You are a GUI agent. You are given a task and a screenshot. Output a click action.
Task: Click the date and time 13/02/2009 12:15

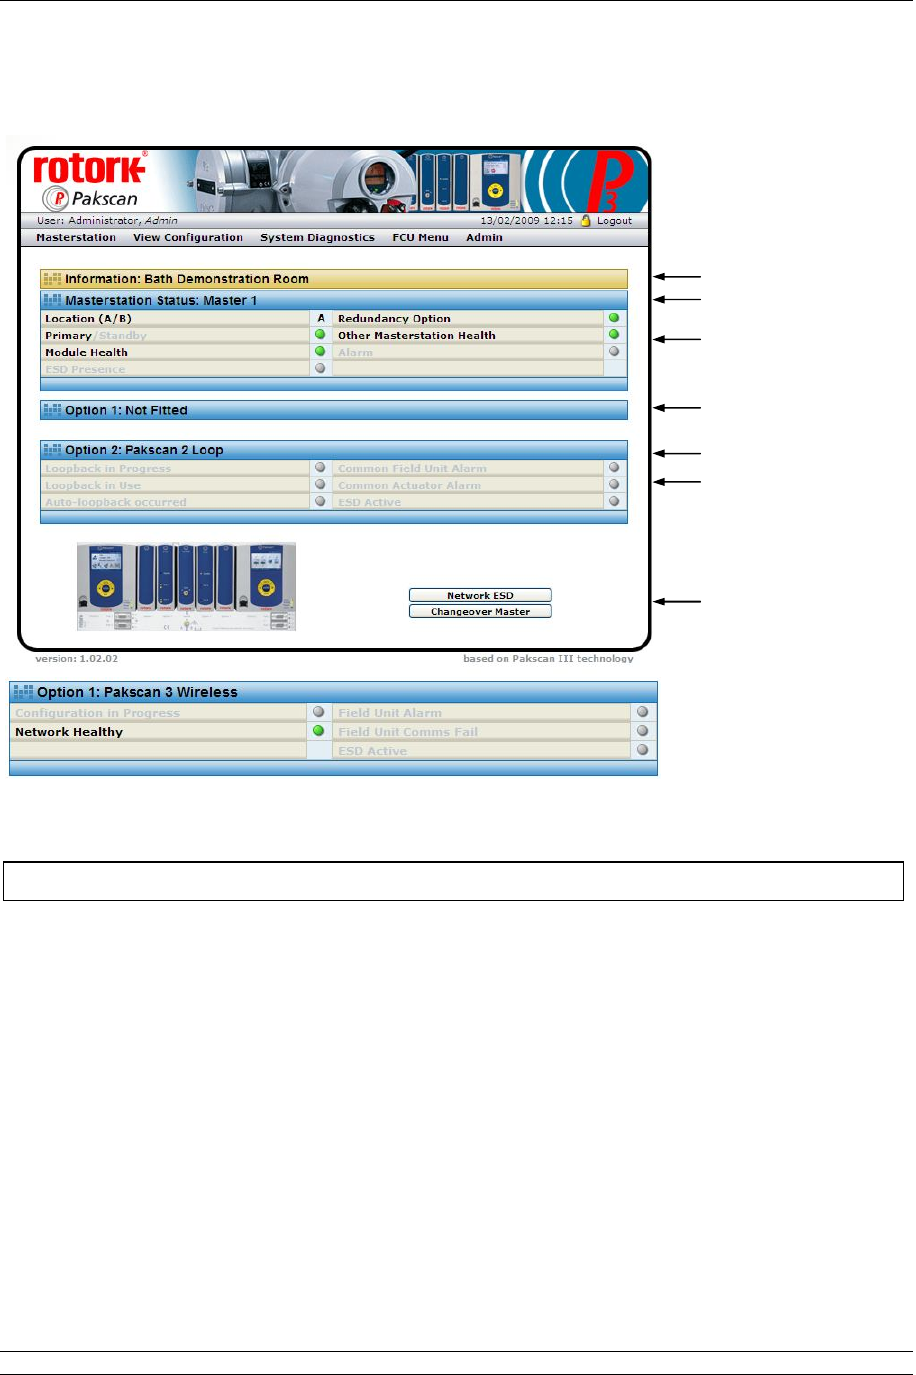tap(527, 221)
